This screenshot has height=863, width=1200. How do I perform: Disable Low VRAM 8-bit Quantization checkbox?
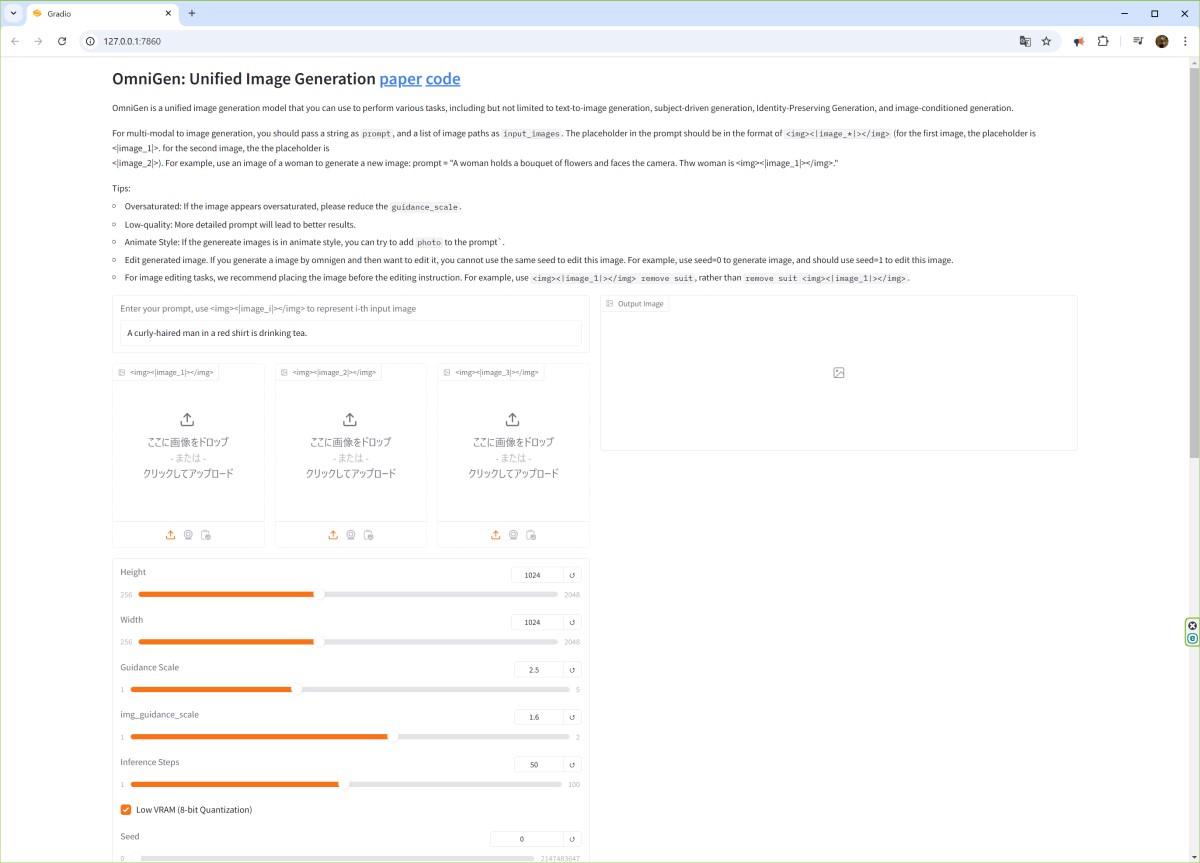tap(126, 810)
